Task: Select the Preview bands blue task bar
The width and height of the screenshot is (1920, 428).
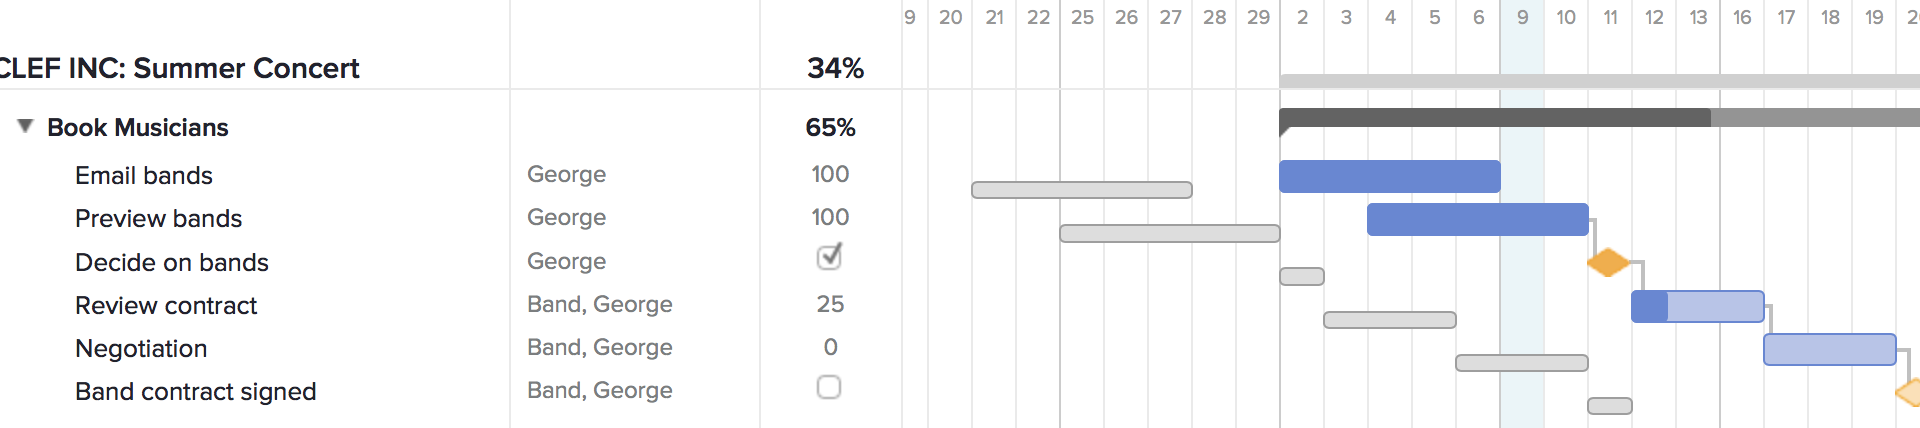Action: click(1477, 219)
